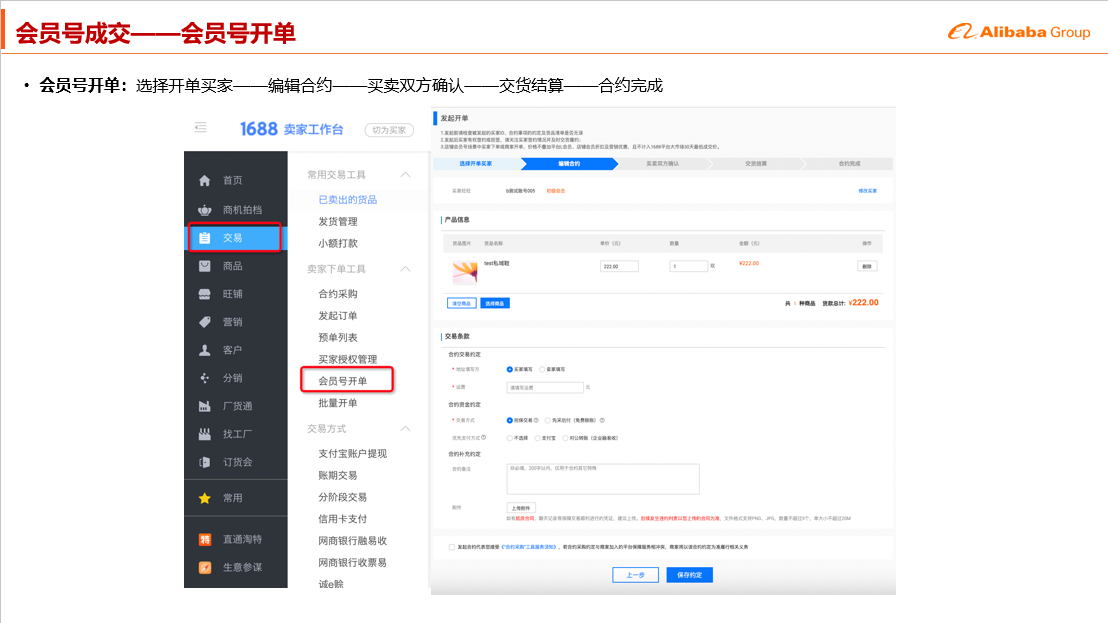Open 网商银行收票易 menu item
Image resolution: width=1108 pixels, height=623 pixels.
(353, 563)
